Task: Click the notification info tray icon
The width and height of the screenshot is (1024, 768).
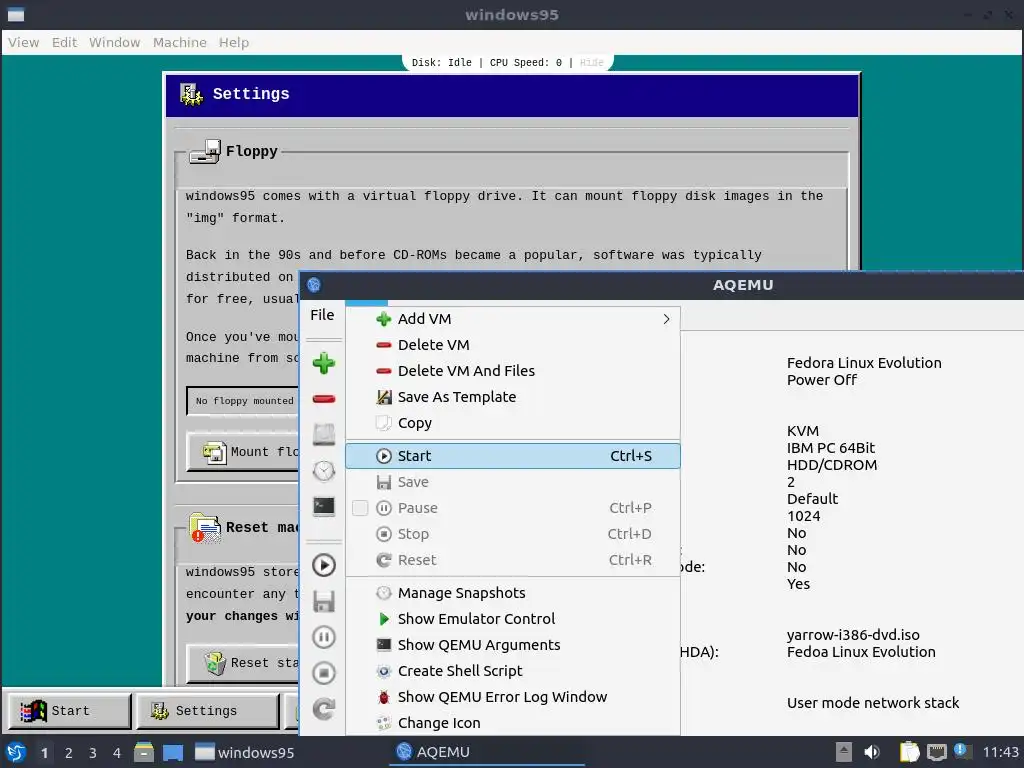Action: [961, 751]
